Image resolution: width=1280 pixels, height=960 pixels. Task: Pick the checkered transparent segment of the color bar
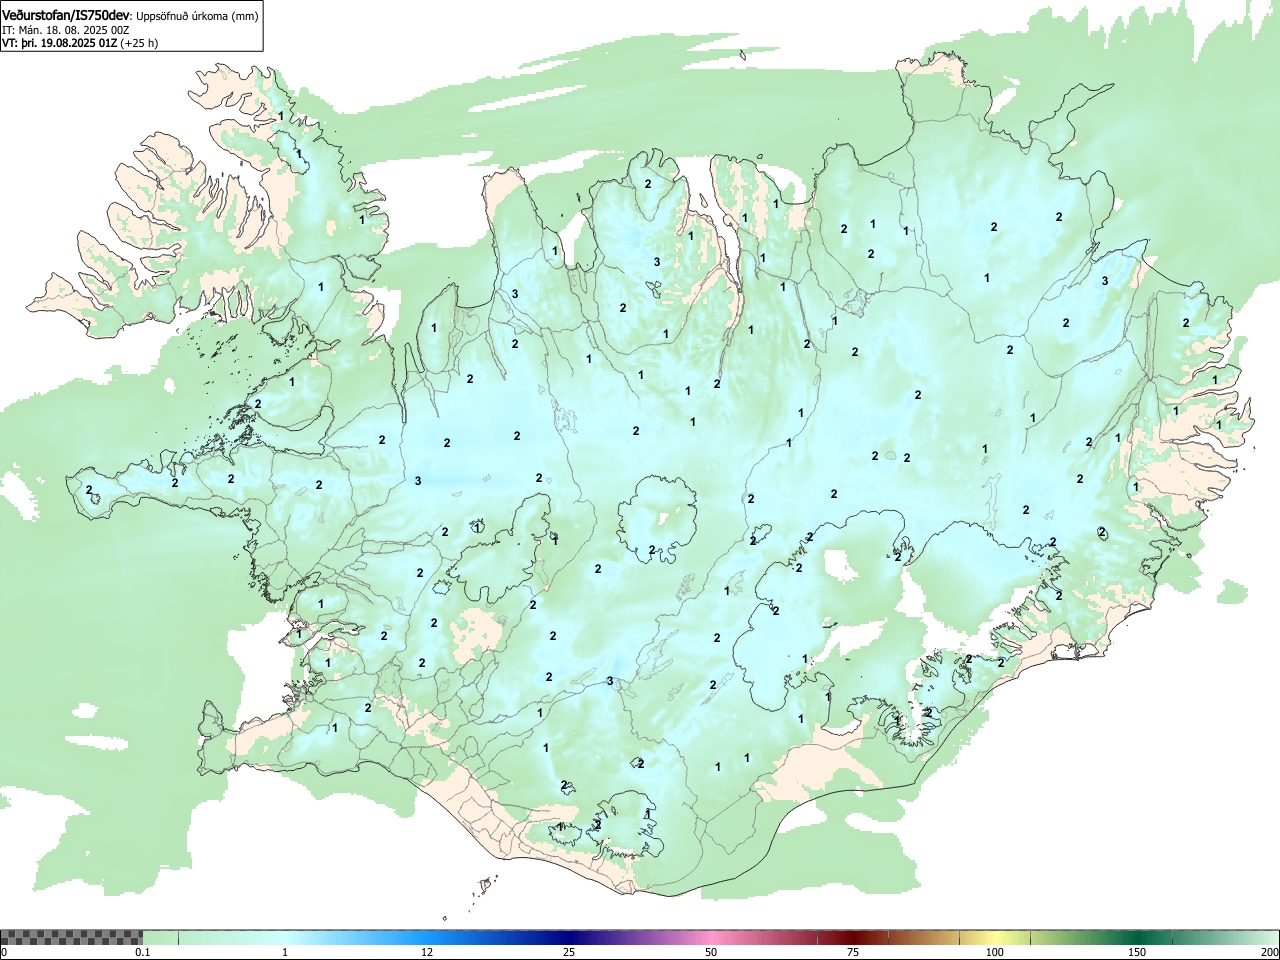(x=71, y=937)
